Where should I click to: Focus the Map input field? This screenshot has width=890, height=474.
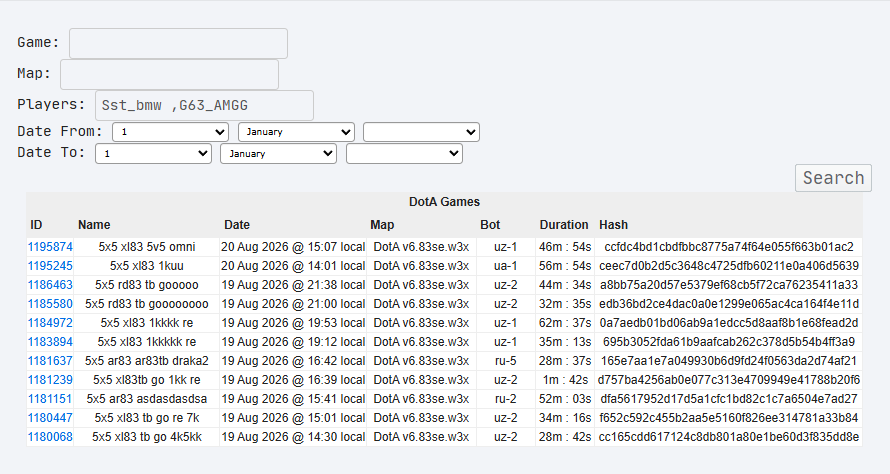click(x=169, y=74)
